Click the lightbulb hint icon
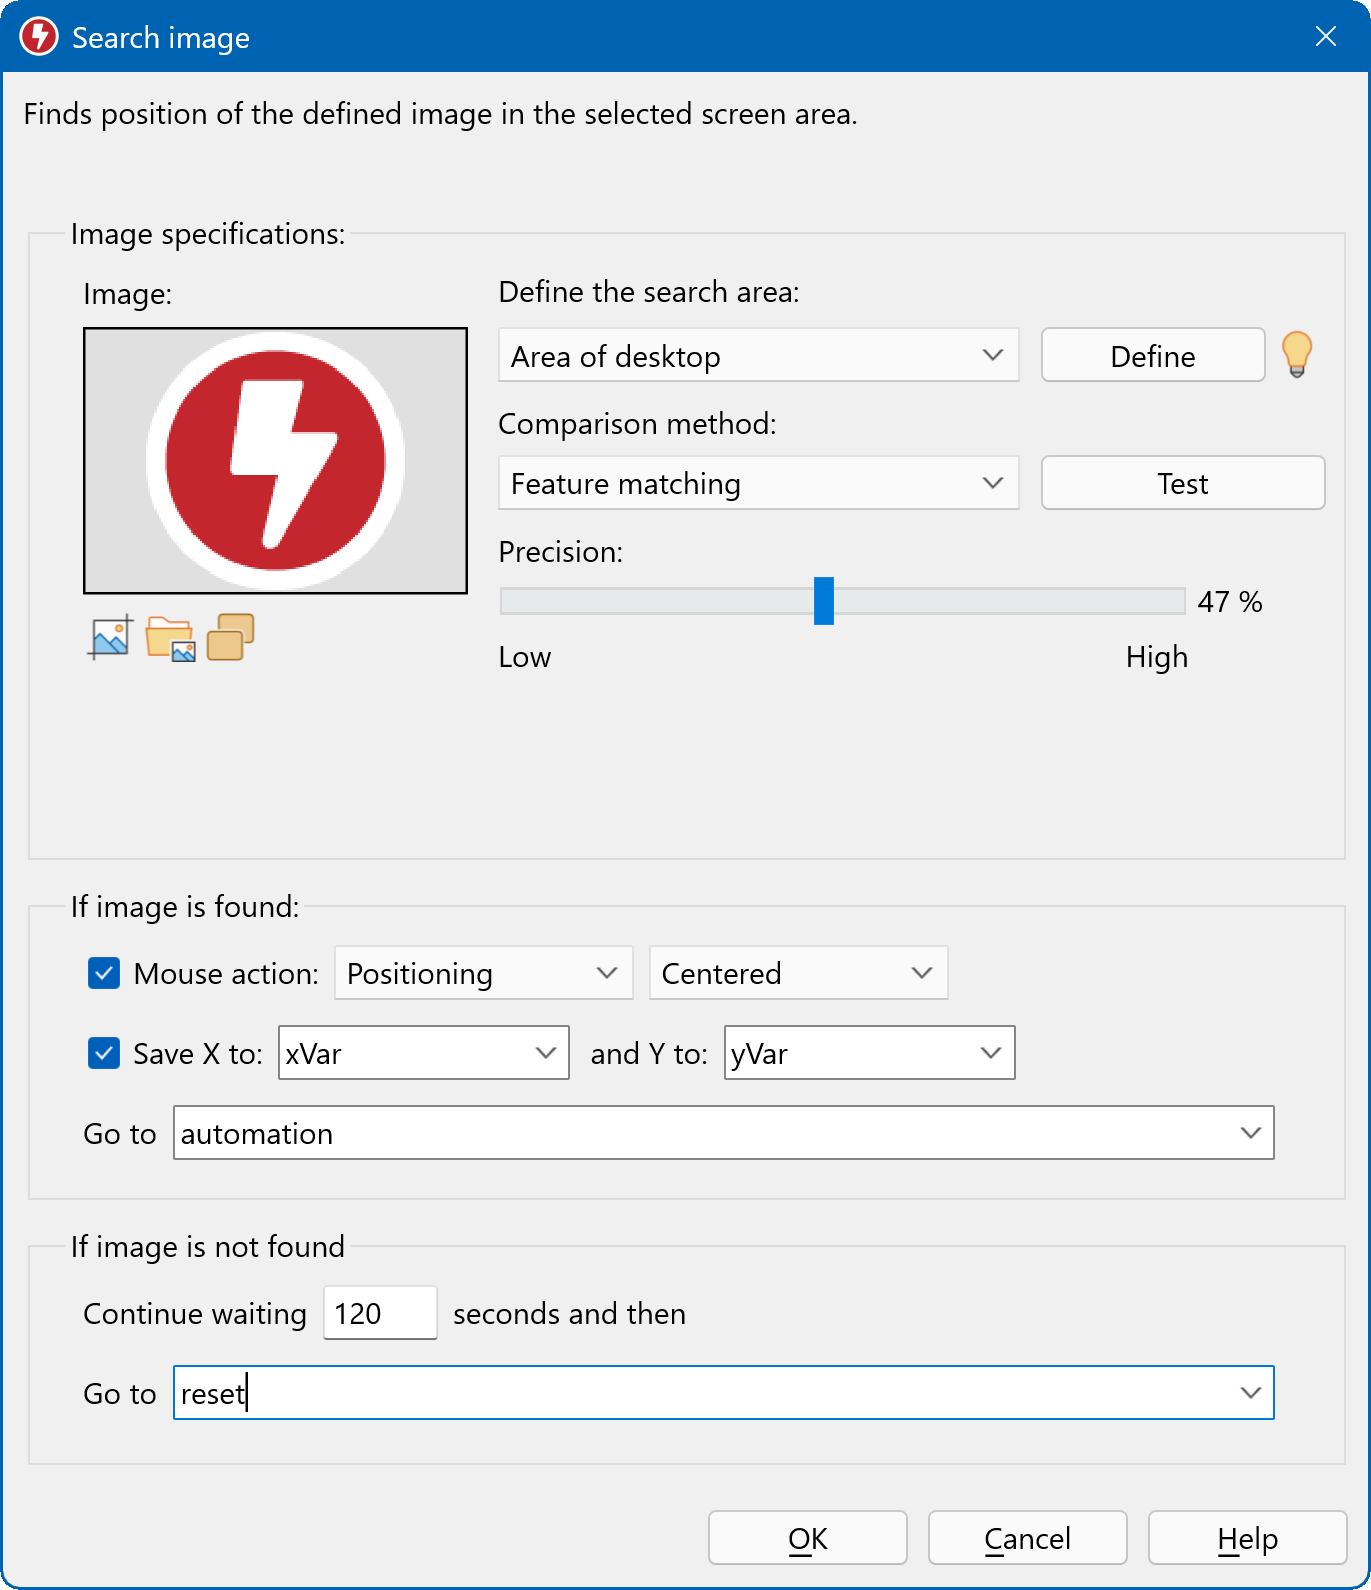 tap(1296, 354)
